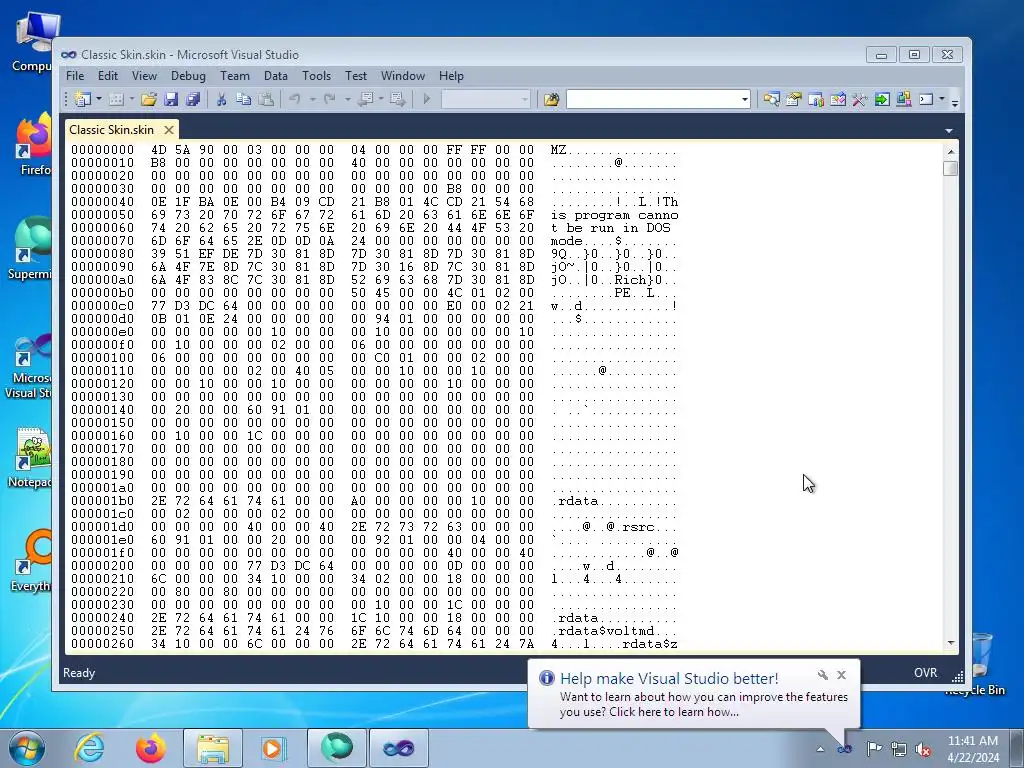Open Firefox from the taskbar

pyautogui.click(x=151, y=748)
